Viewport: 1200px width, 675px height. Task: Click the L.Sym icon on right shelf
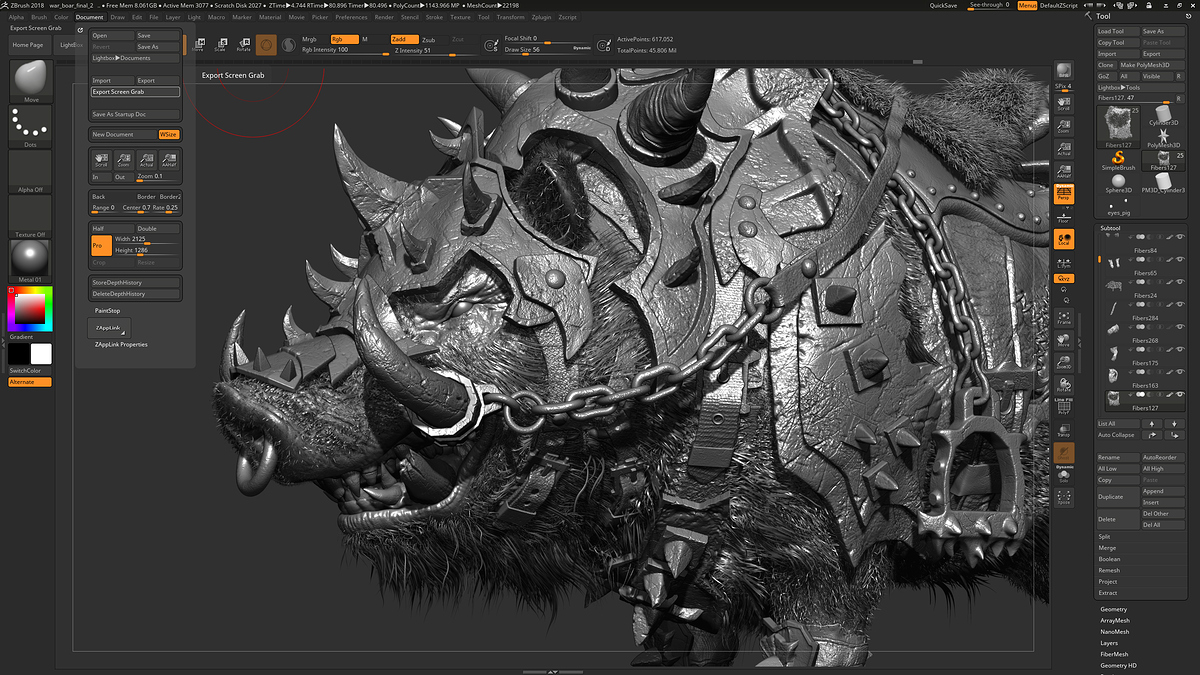[1064, 262]
